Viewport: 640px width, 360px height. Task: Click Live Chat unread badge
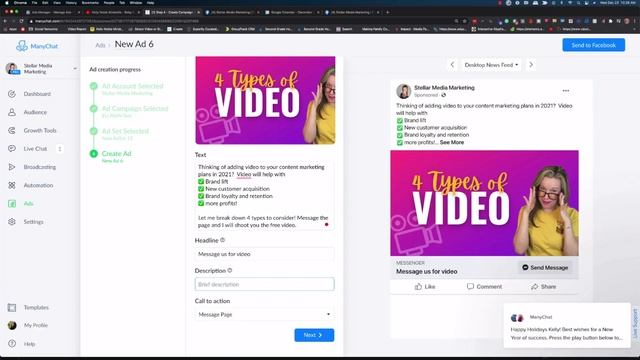pos(60,149)
